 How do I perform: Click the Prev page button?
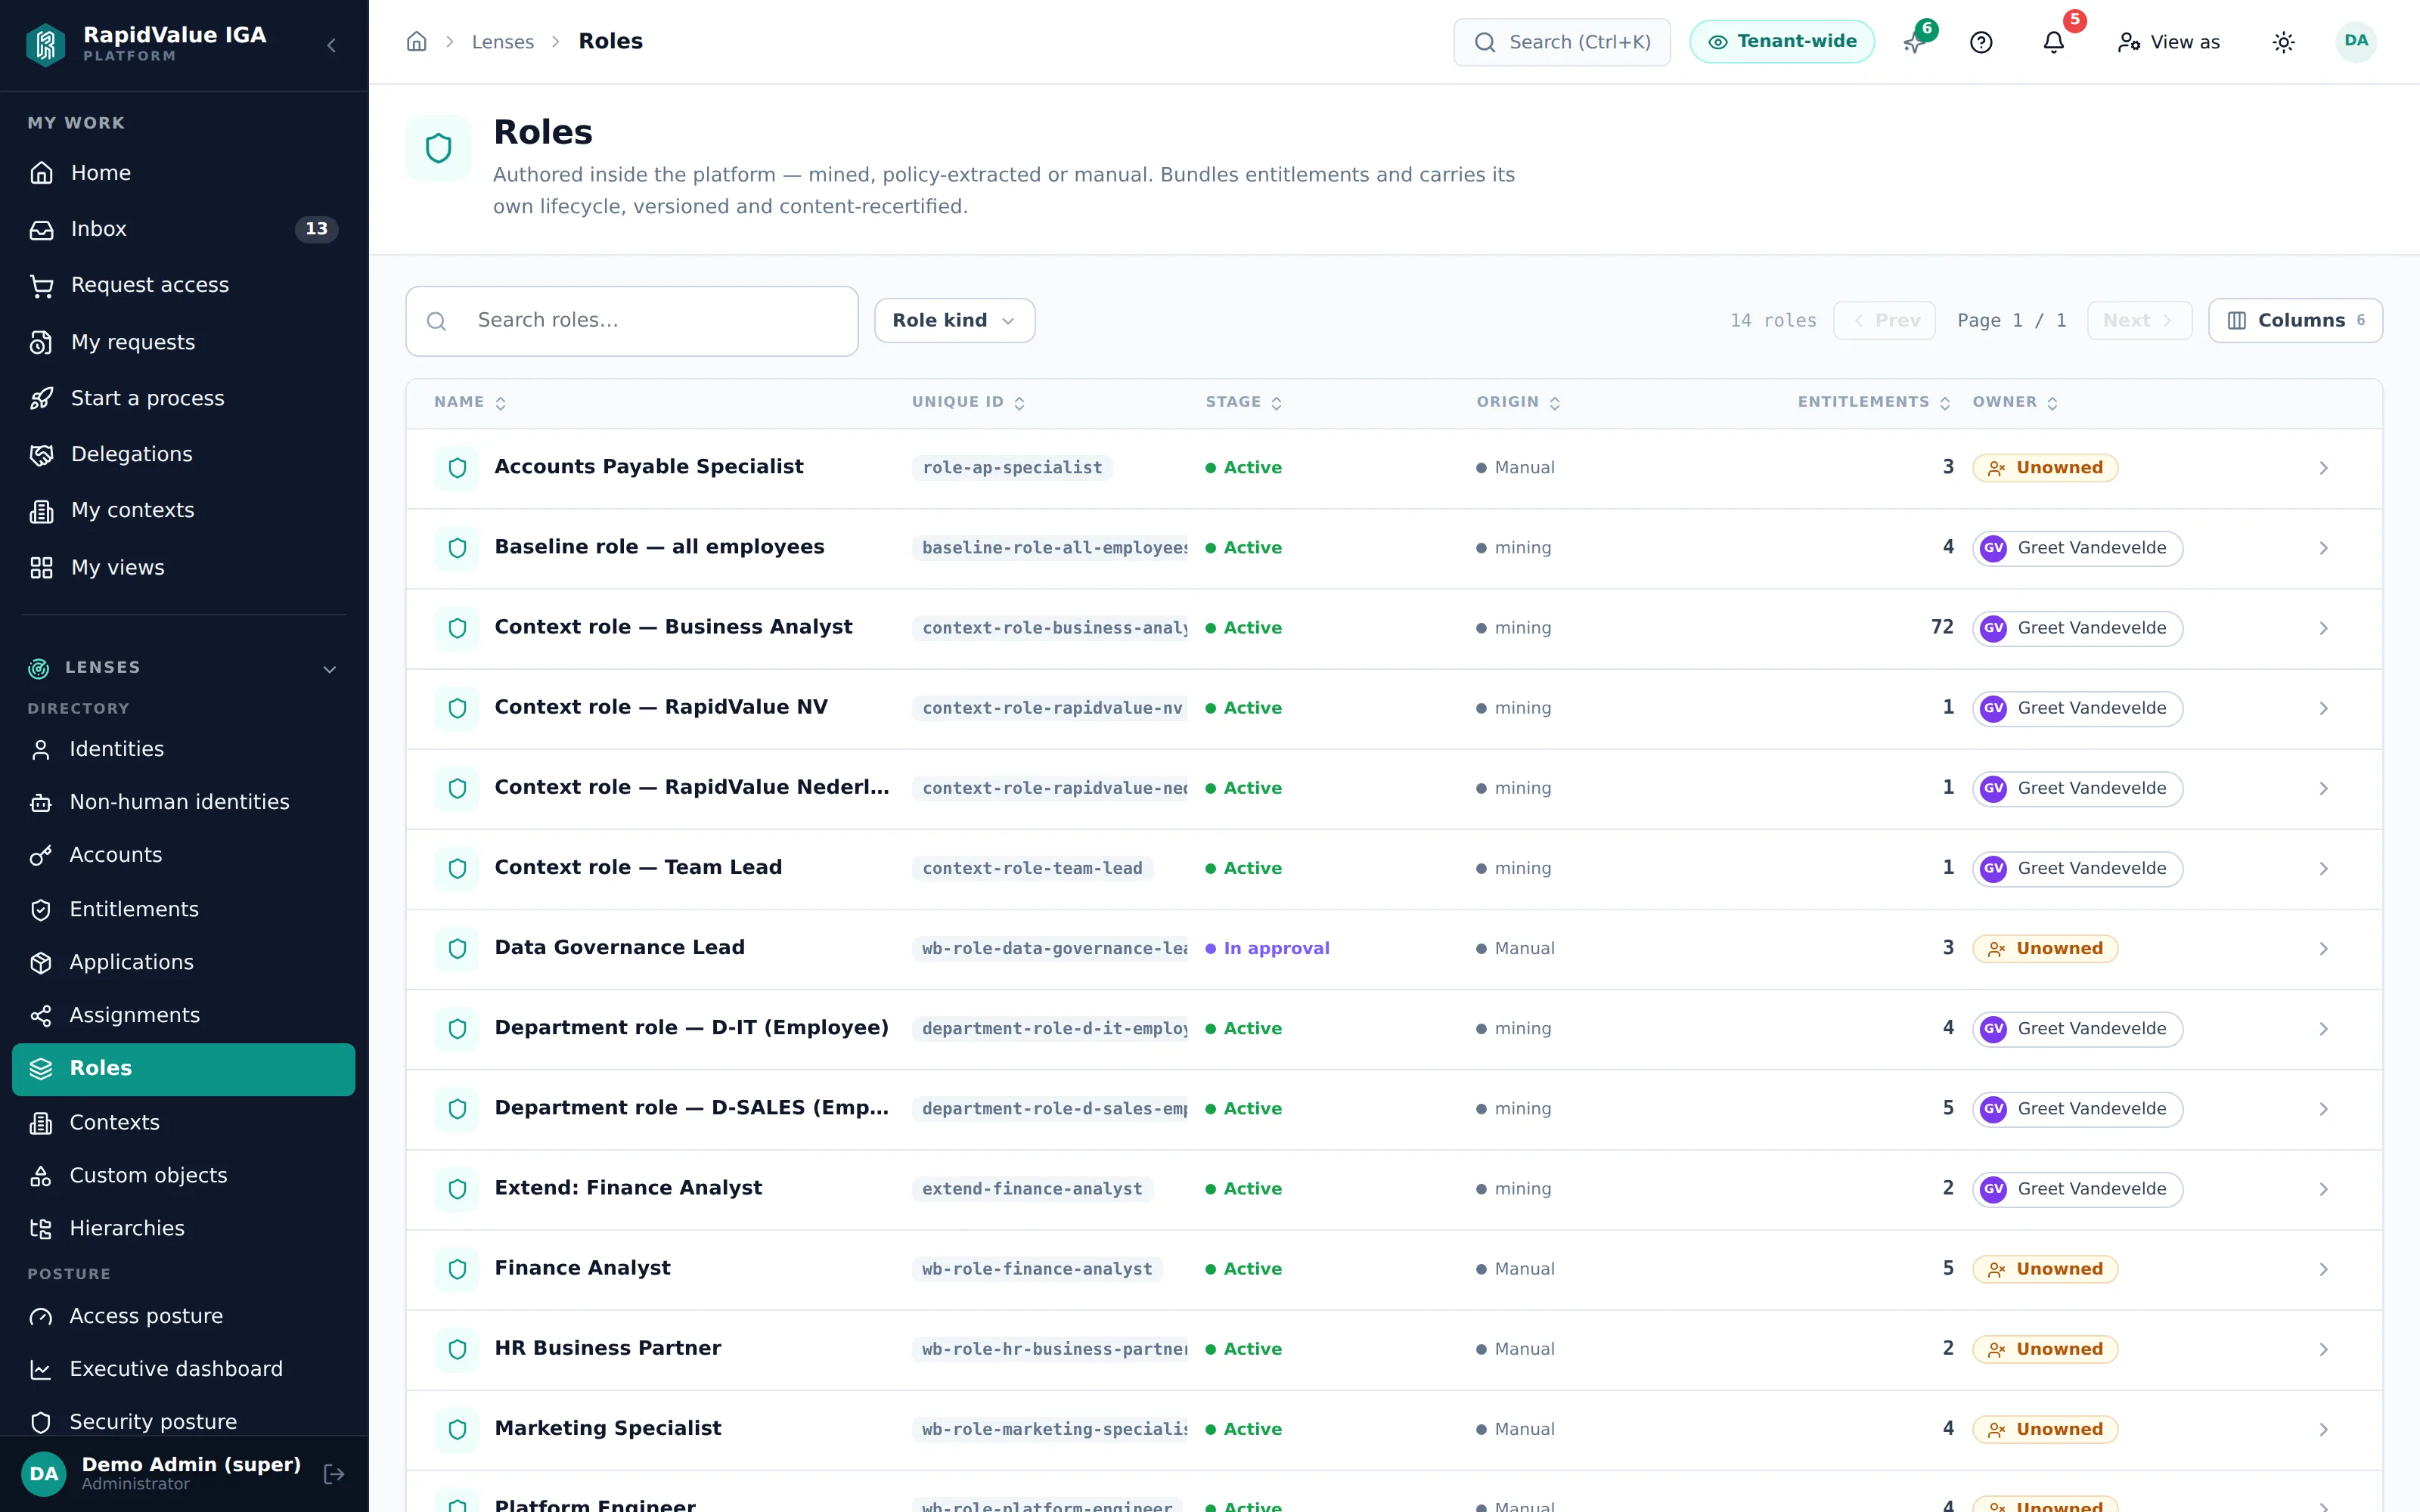click(1885, 320)
